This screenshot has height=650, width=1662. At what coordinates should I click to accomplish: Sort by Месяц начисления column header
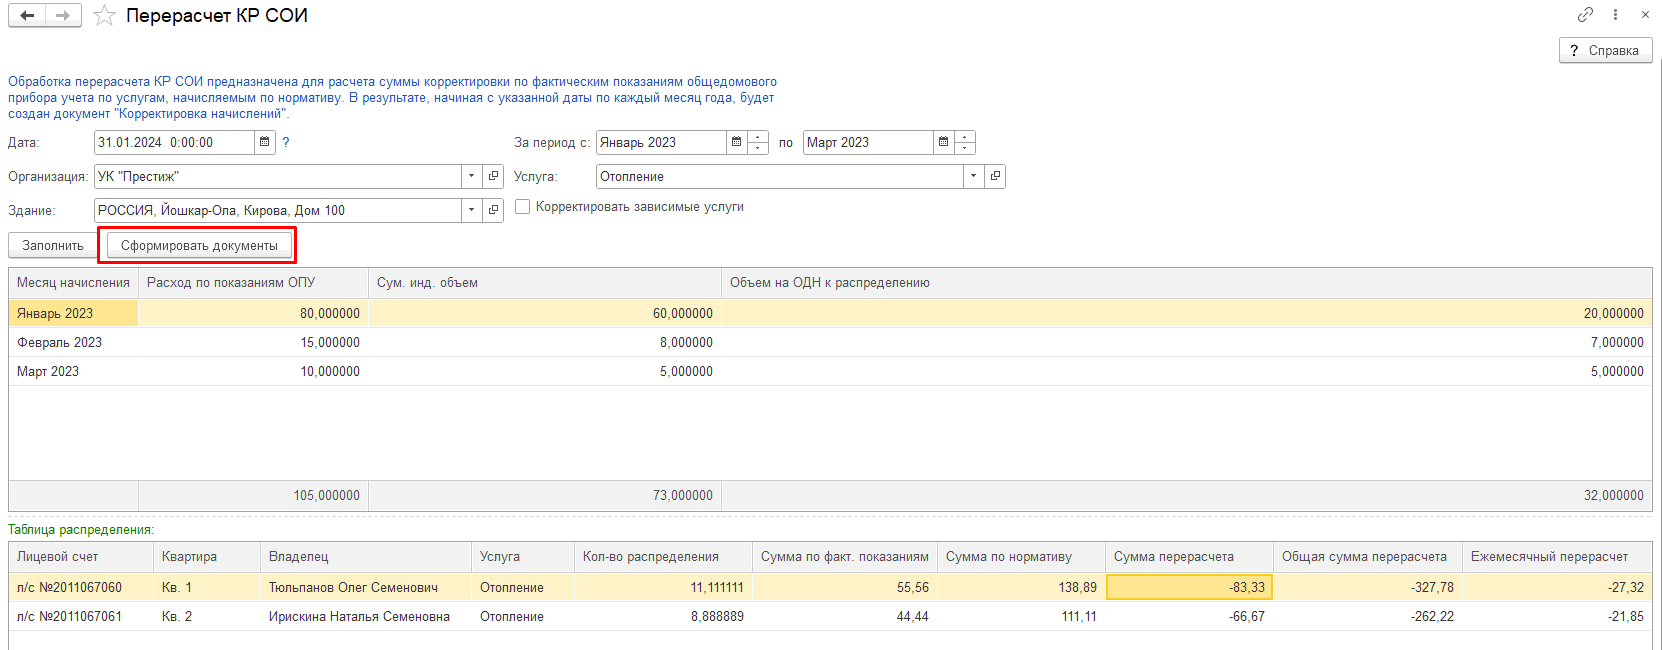pyautogui.click(x=73, y=283)
